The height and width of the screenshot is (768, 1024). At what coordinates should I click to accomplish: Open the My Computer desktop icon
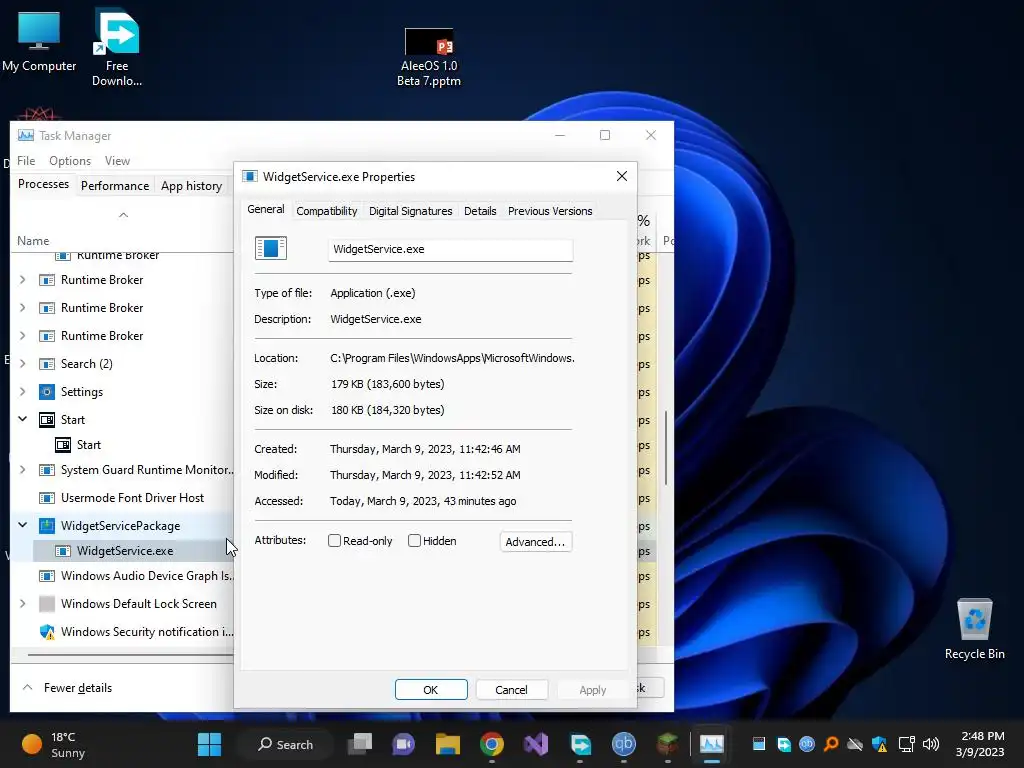pyautogui.click(x=39, y=40)
